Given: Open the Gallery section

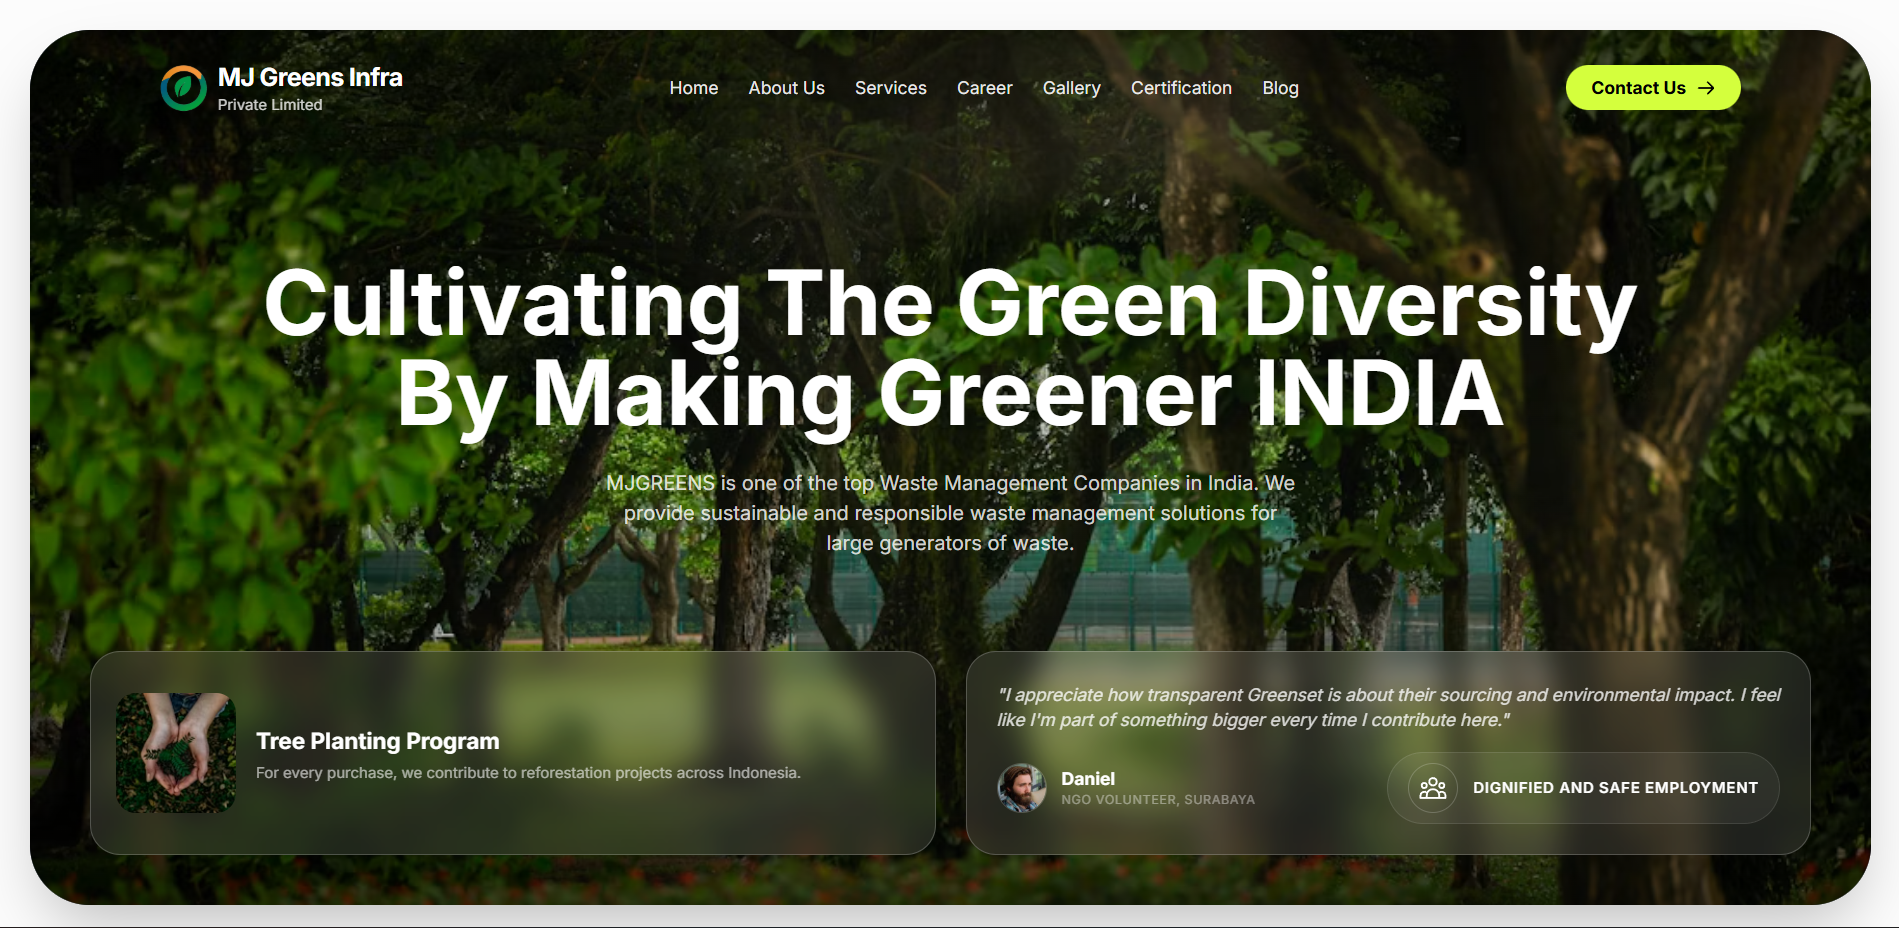Looking at the screenshot, I should 1071,88.
